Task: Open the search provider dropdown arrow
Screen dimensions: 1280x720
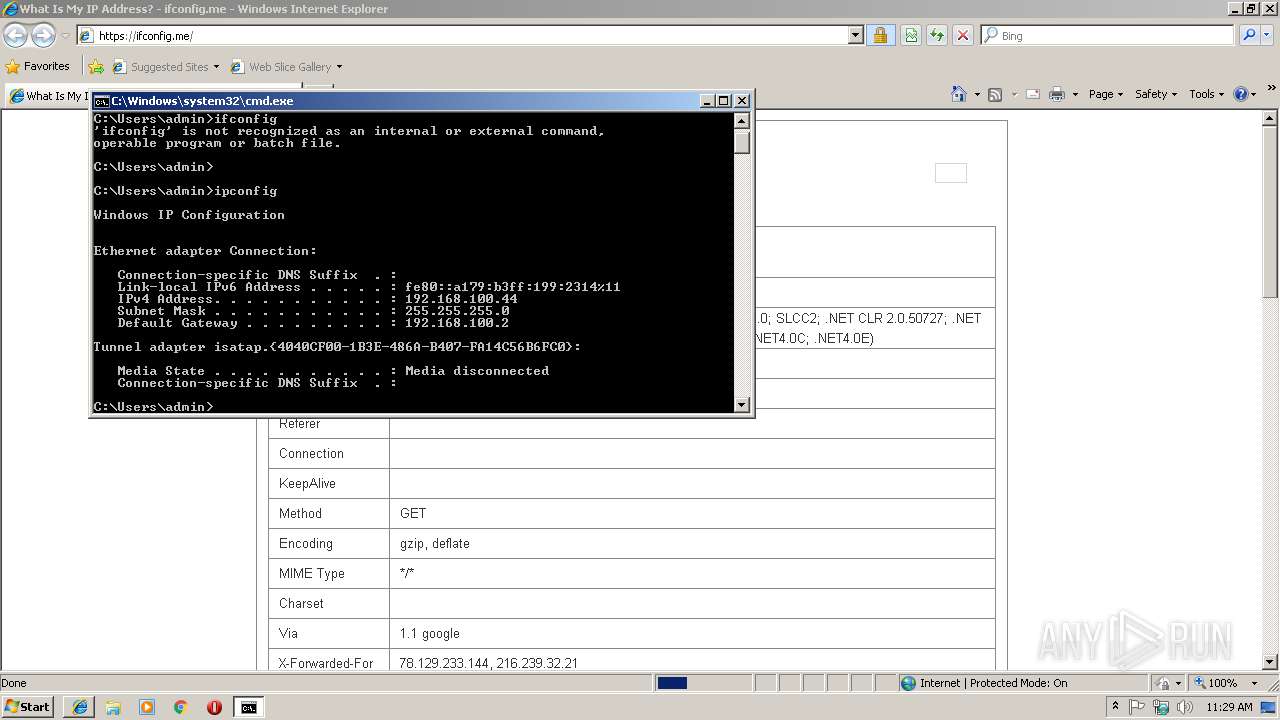Action: point(1266,35)
